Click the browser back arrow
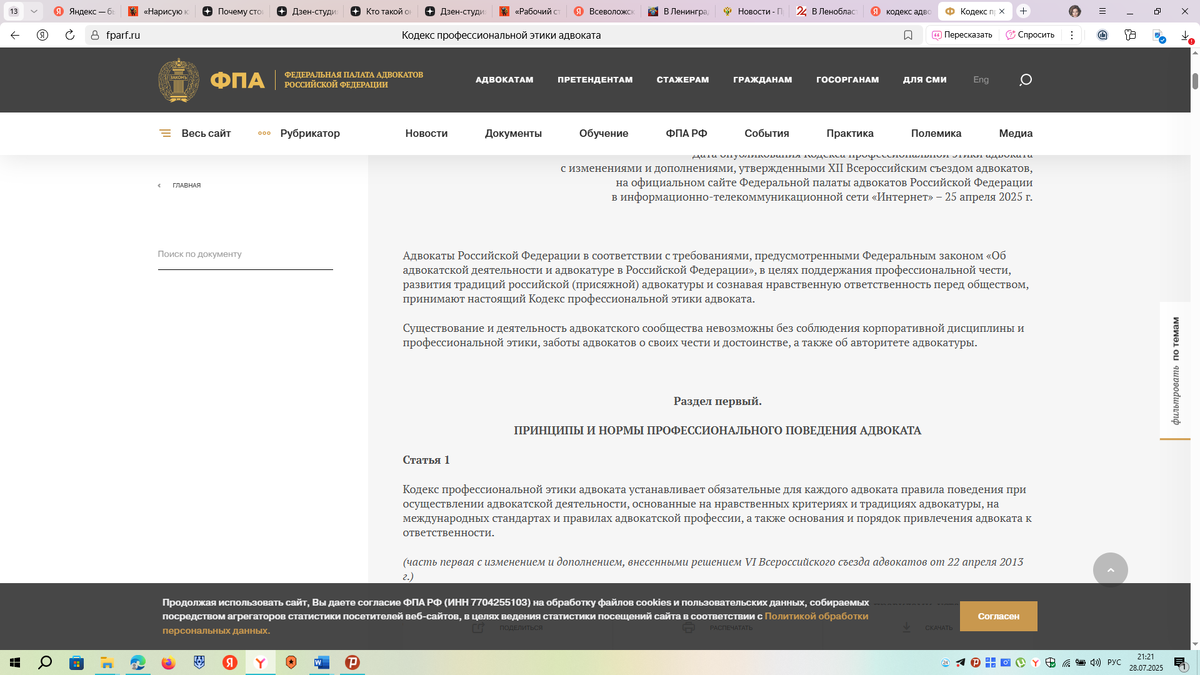The width and height of the screenshot is (1200, 675). (15, 34)
